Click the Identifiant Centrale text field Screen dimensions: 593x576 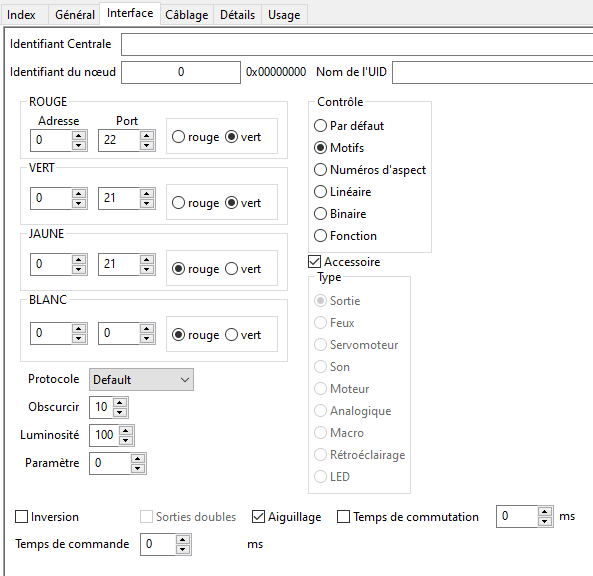pyautogui.click(x=357, y=44)
